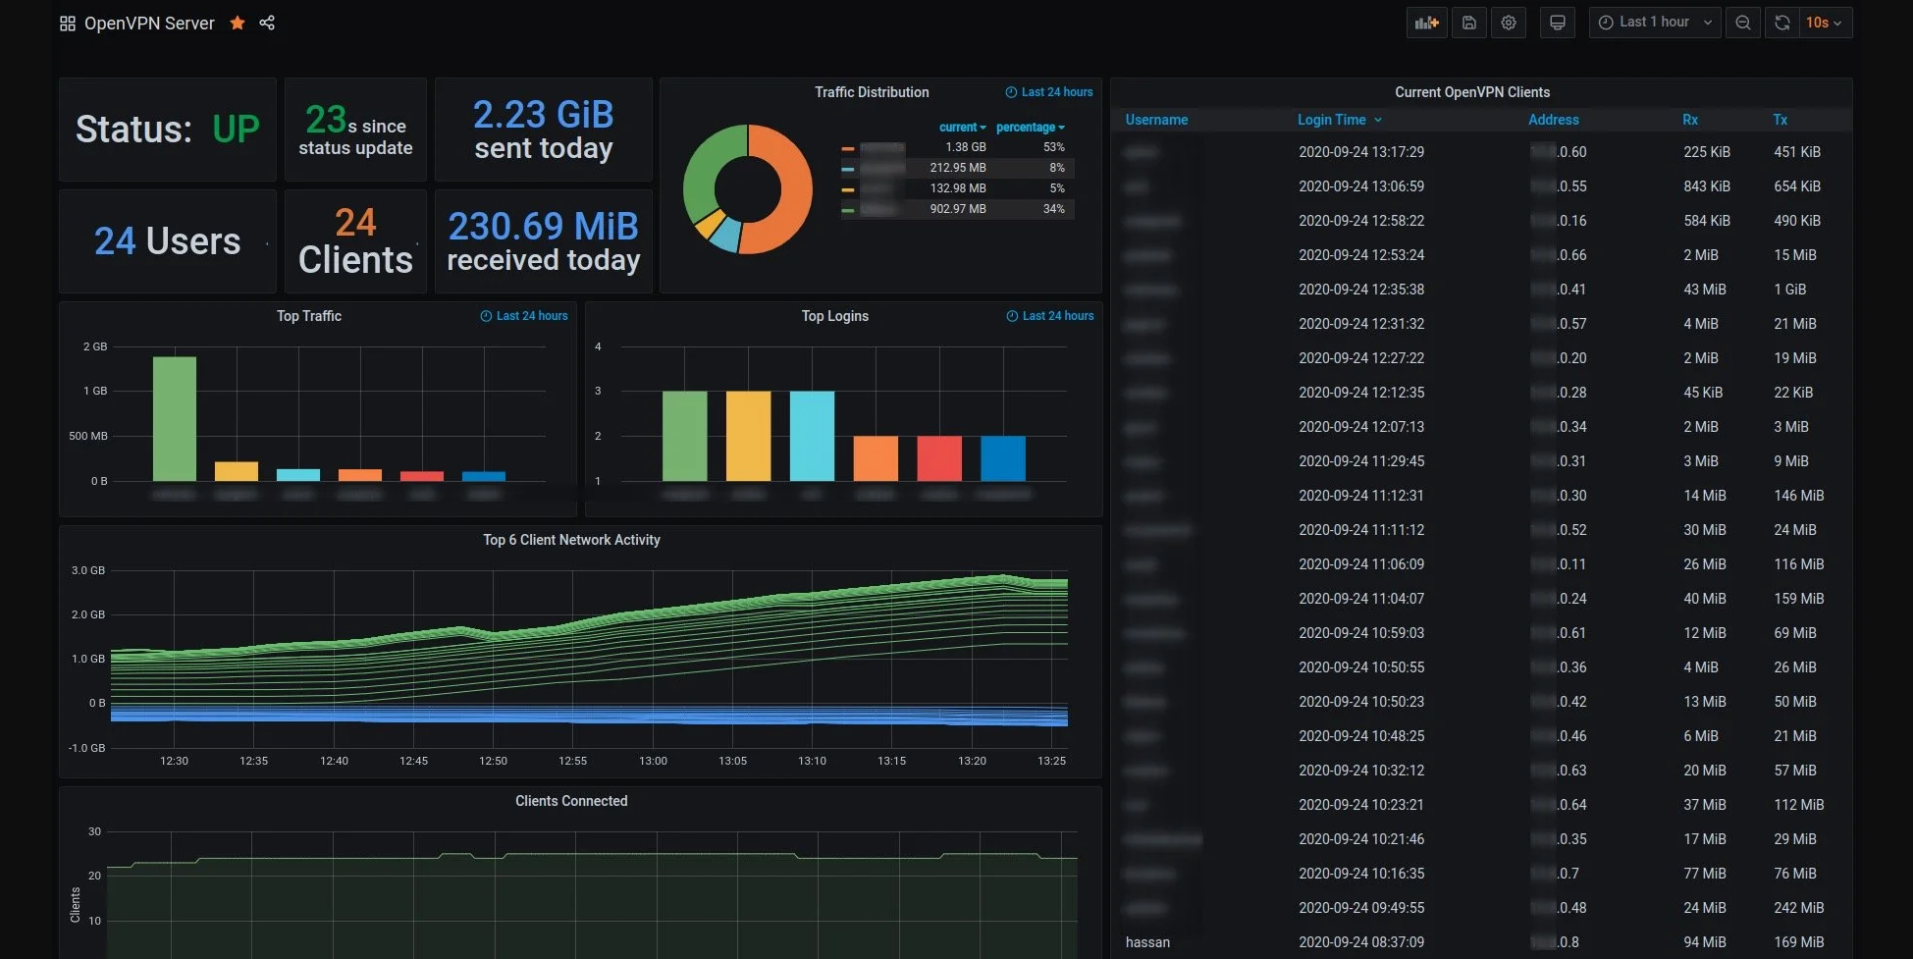Click the Status: UP stat panel
This screenshot has height=959, width=1913.
pos(168,129)
